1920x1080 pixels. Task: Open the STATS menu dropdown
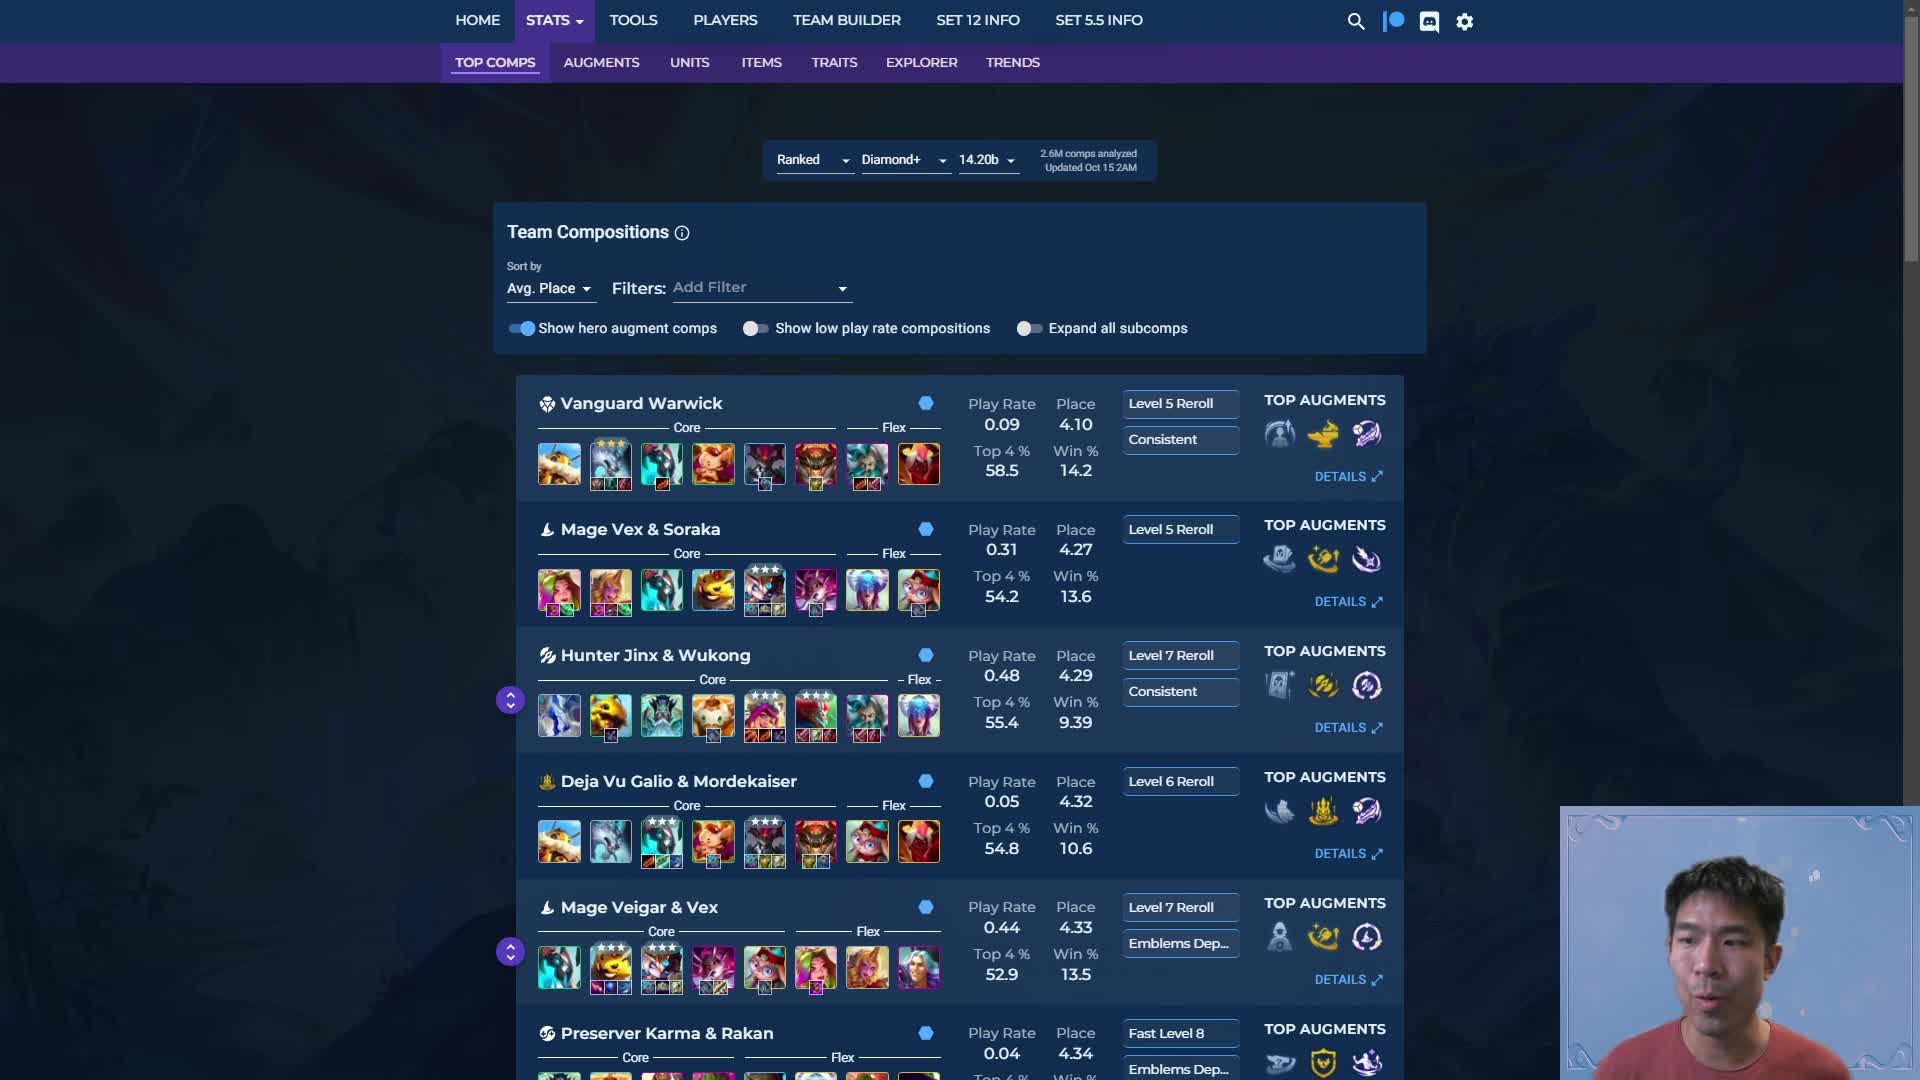(x=555, y=21)
